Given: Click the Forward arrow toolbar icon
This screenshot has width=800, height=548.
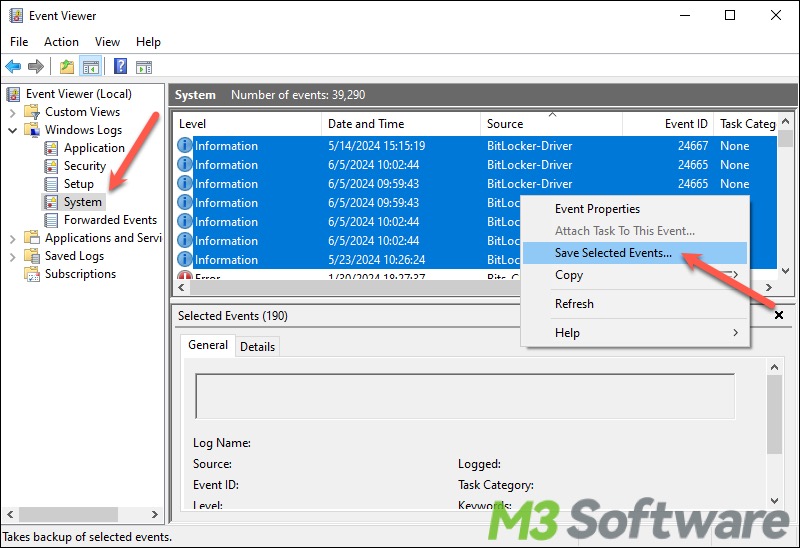Looking at the screenshot, I should 36,66.
